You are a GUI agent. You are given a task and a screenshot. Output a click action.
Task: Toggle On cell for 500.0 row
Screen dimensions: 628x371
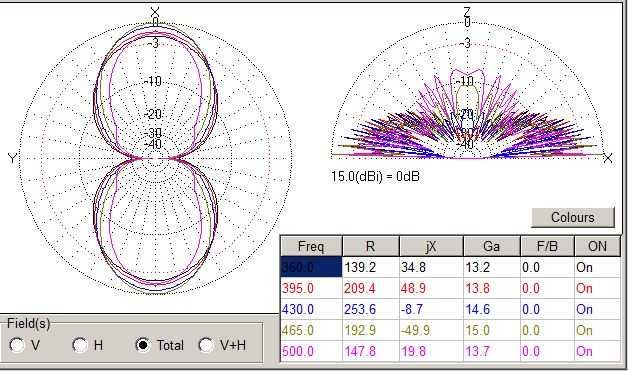[x=598, y=351]
